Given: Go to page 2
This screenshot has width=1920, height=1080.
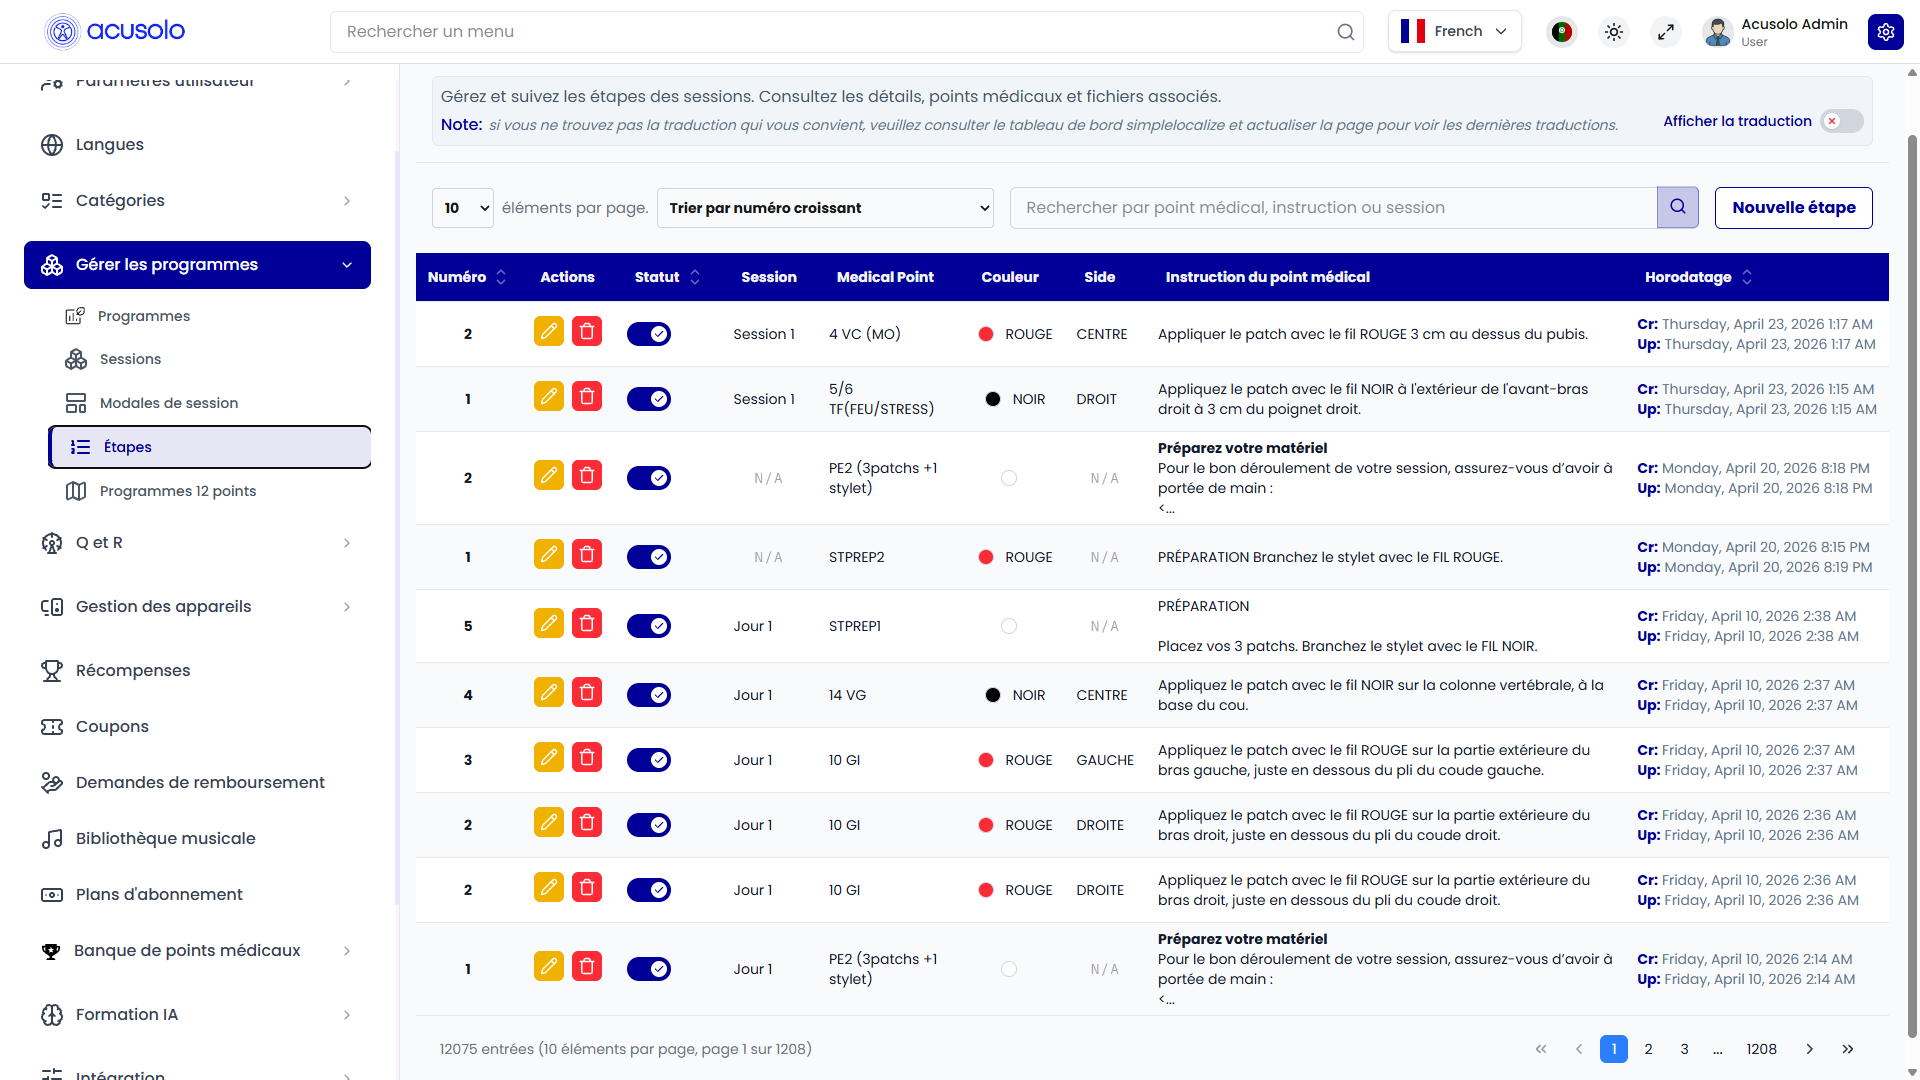Looking at the screenshot, I should tap(1648, 1049).
